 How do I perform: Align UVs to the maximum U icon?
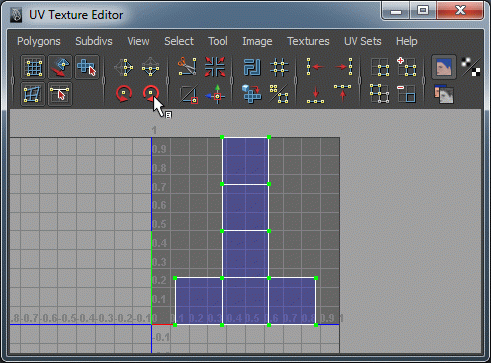[344, 66]
